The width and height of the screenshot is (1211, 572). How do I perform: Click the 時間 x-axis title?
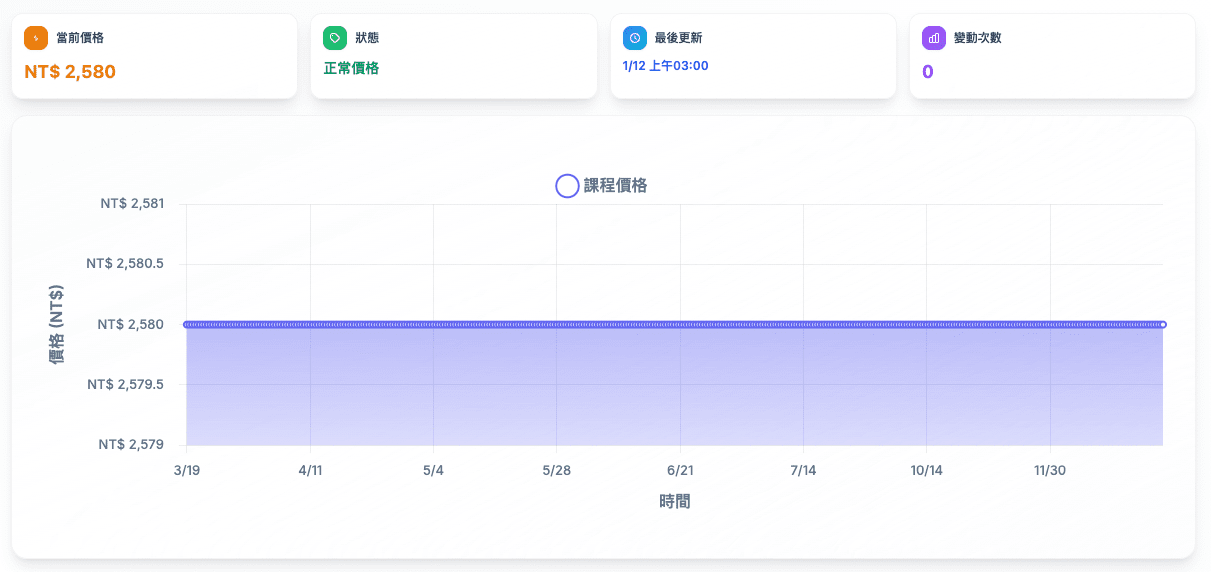675,501
